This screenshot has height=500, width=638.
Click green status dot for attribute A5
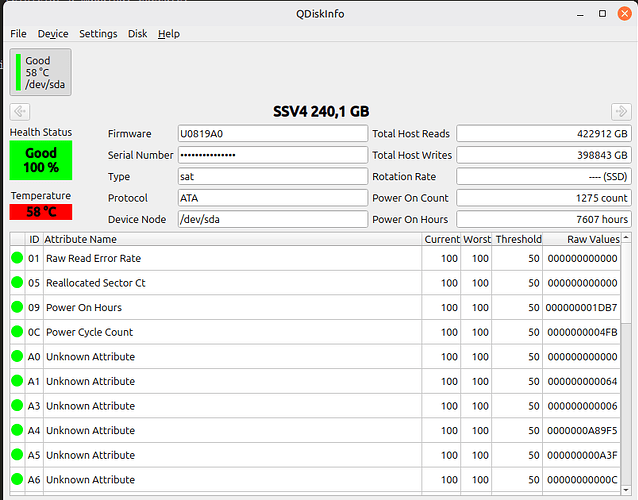tap(17, 454)
